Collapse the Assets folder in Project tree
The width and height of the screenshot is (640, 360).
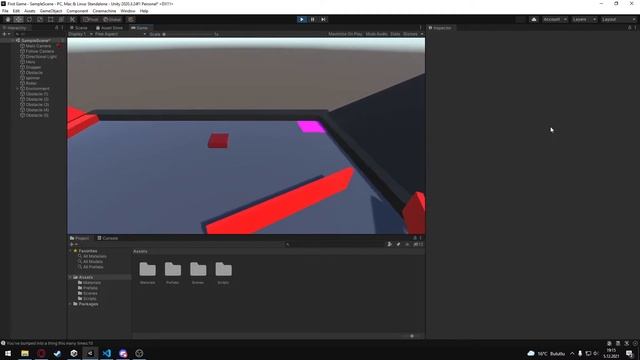pos(71,278)
